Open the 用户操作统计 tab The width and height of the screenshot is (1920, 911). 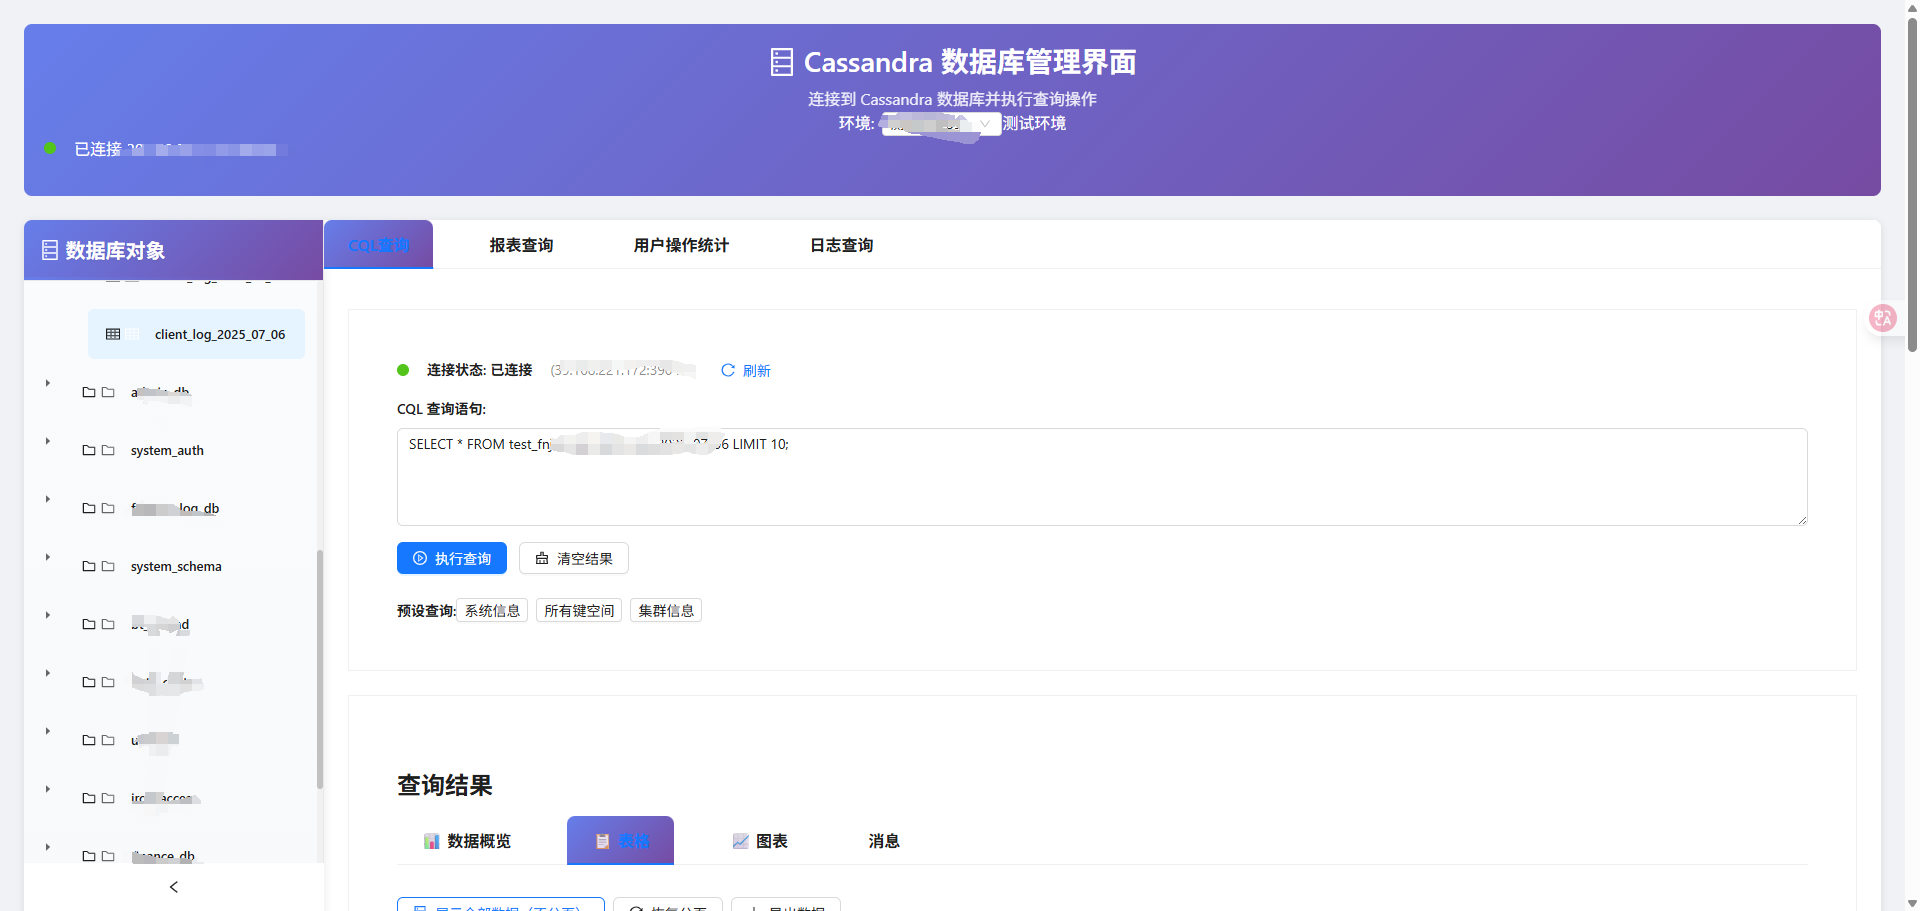click(x=681, y=245)
